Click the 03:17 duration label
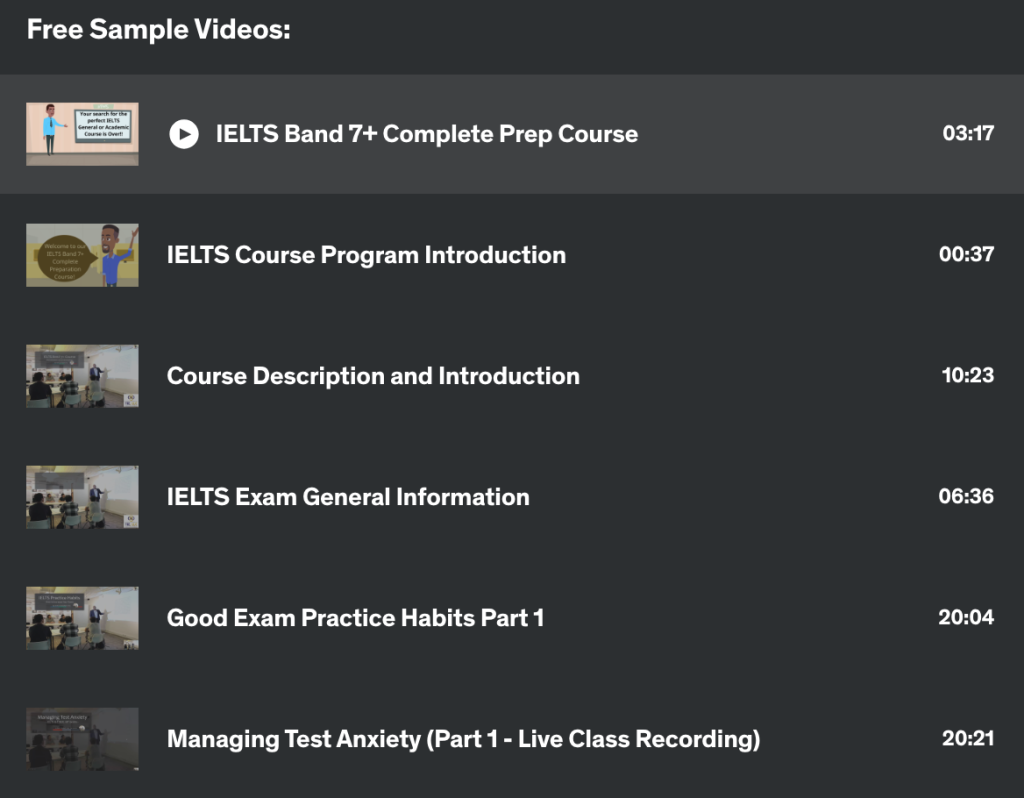Viewport: 1024px width, 798px height. (x=968, y=133)
